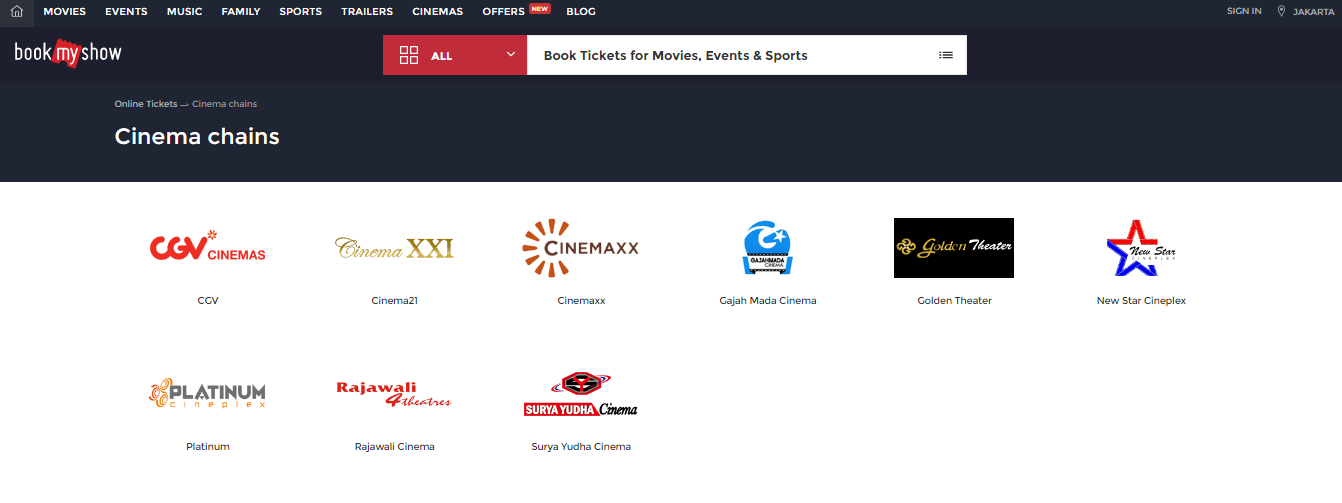Click the Cinema chains page heading
This screenshot has width=1342, height=503.
[x=197, y=136]
